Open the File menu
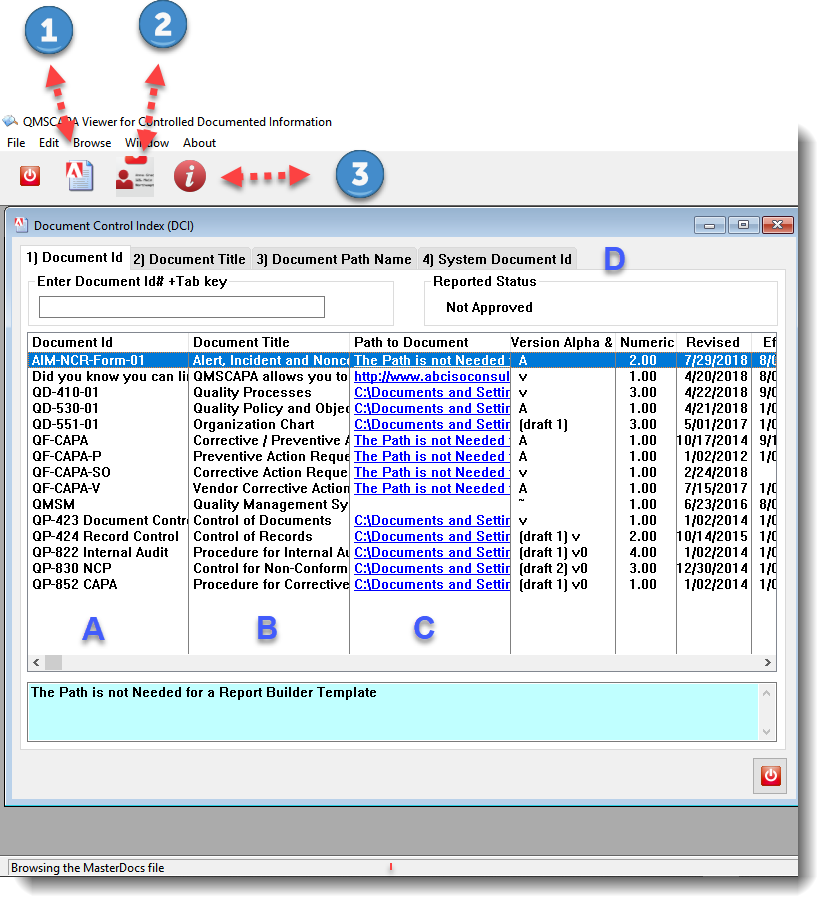The width and height of the screenshot is (831, 910). [x=16, y=143]
